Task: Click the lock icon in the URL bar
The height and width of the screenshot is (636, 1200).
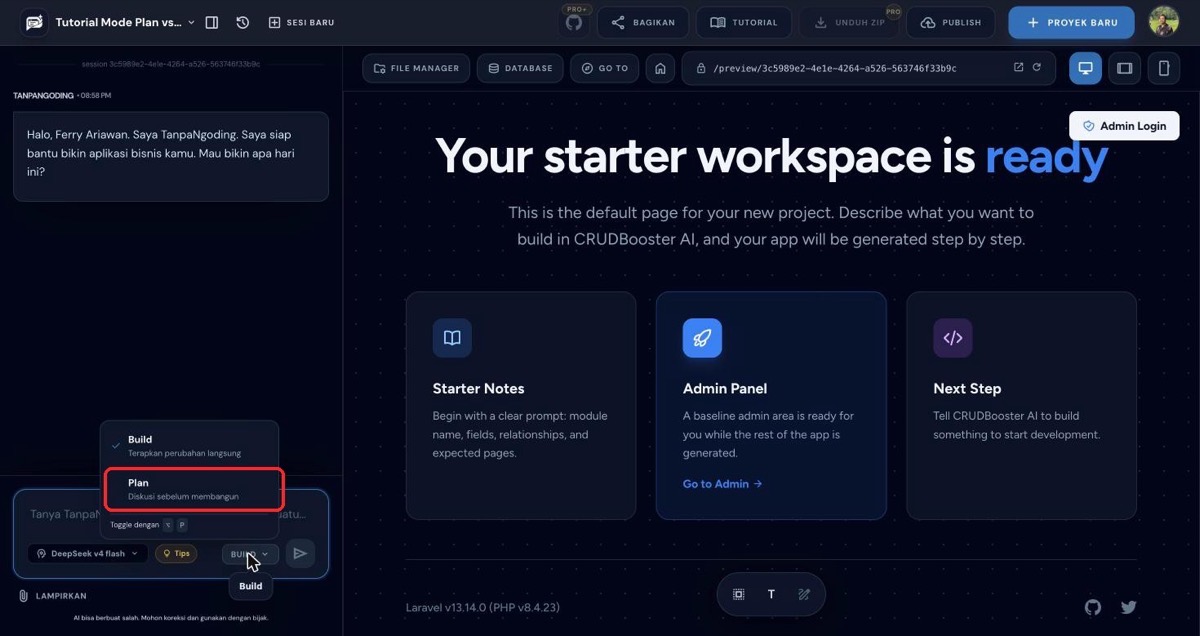Action: (x=701, y=68)
